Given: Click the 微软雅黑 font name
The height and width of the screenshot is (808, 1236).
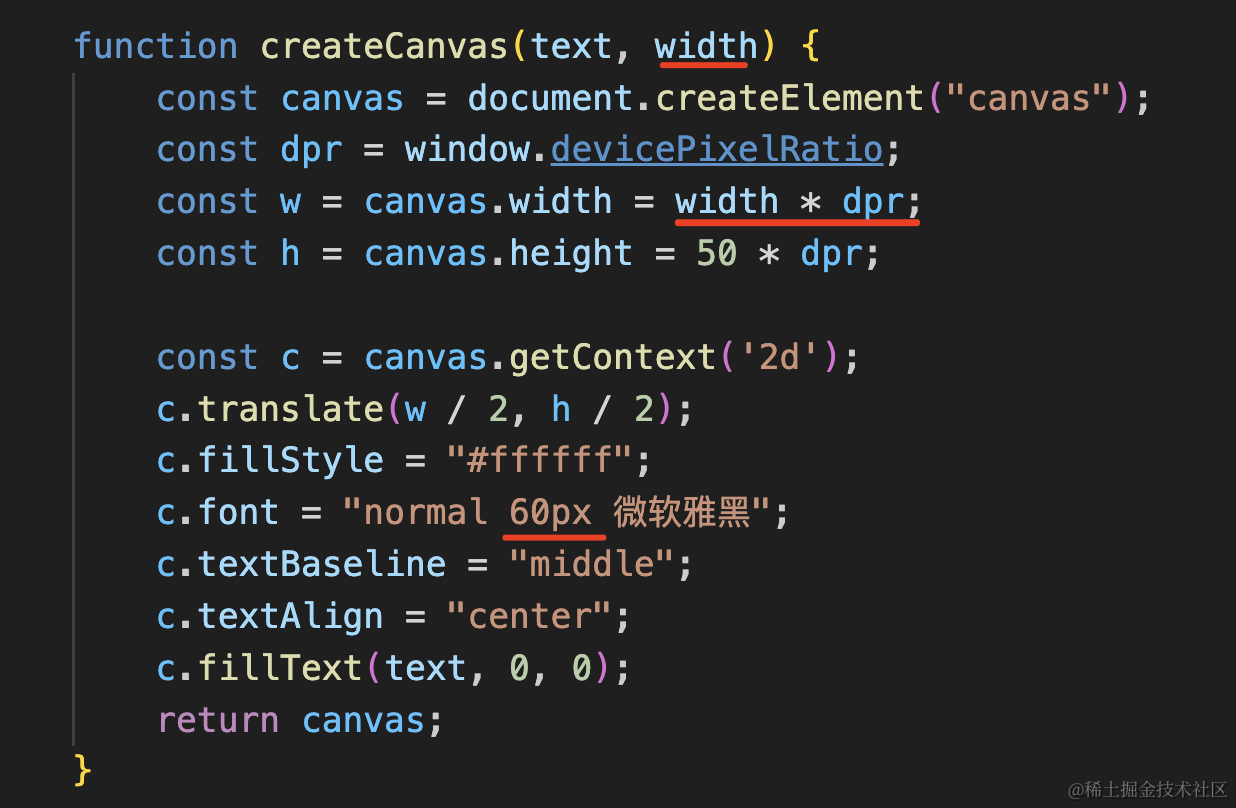Looking at the screenshot, I should (x=682, y=514).
